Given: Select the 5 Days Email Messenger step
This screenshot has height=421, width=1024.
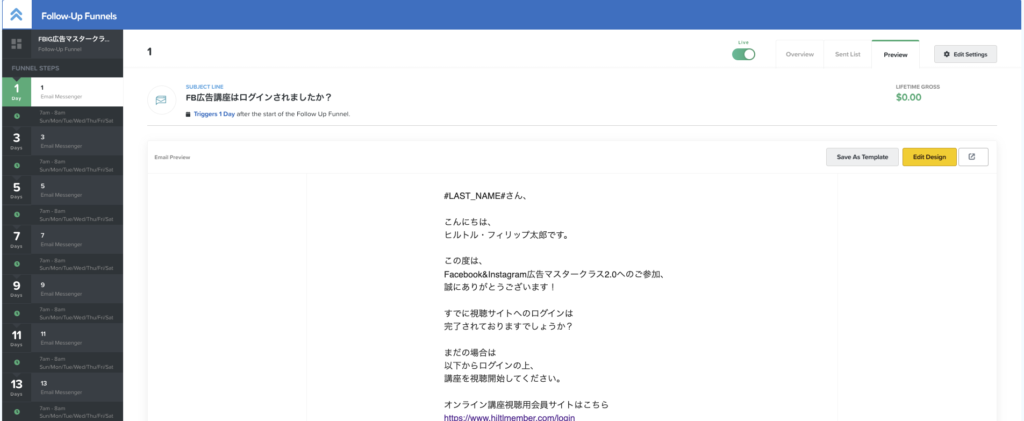Looking at the screenshot, I should pyautogui.click(x=62, y=190).
